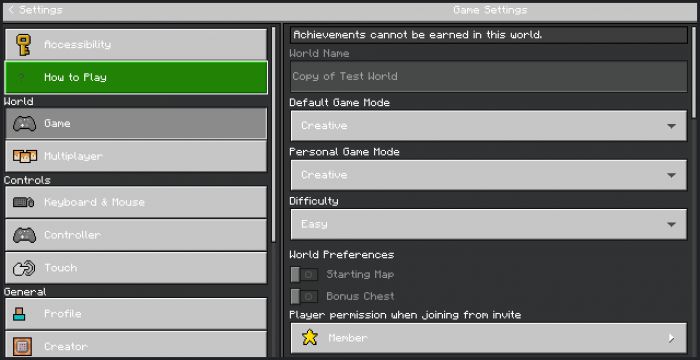
Task: Toggle the Bonus Chest switch
Action: [304, 296]
